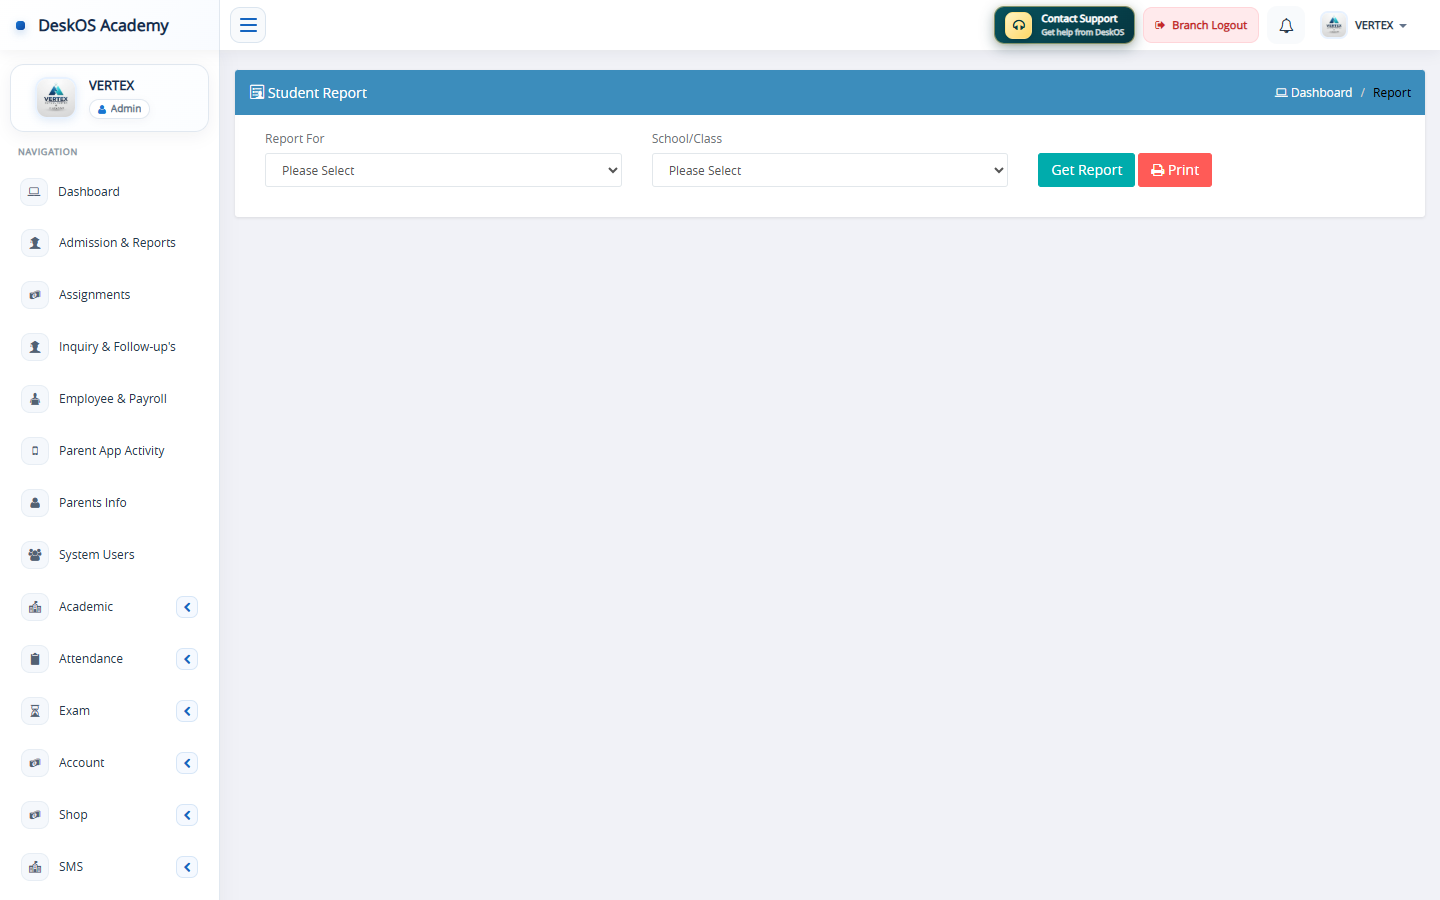Screen dimensions: 1440x900
Task: Click the red Print button
Action: [1175, 170]
